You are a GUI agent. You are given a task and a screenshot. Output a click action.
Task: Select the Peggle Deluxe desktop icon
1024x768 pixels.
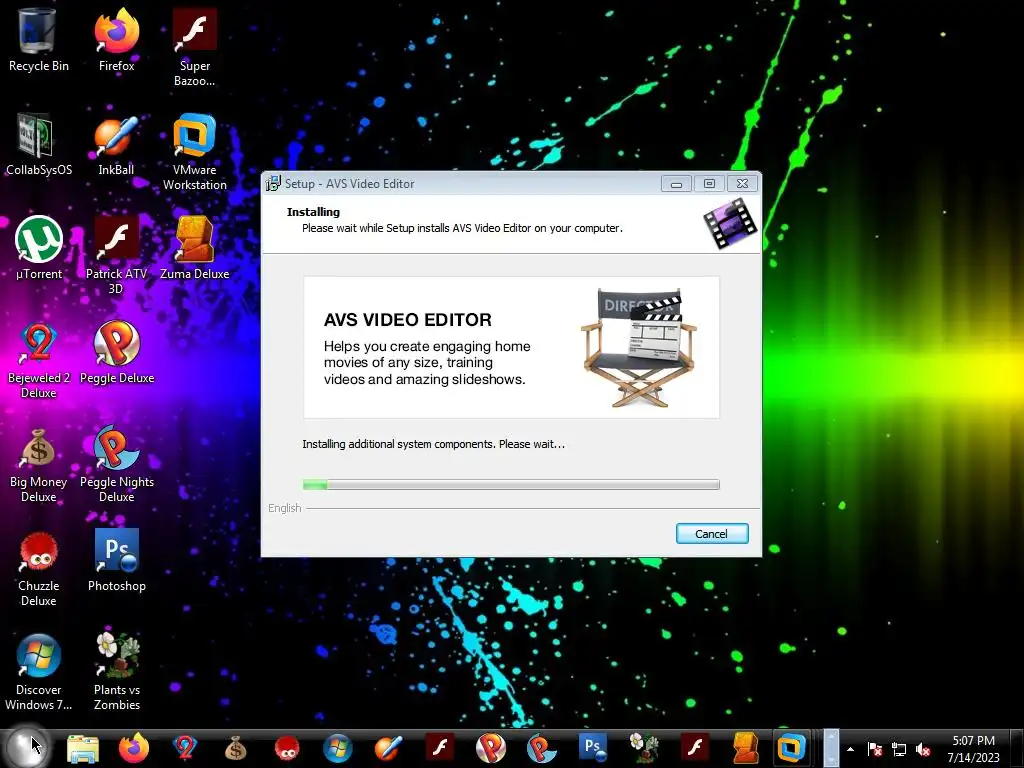[x=116, y=352]
